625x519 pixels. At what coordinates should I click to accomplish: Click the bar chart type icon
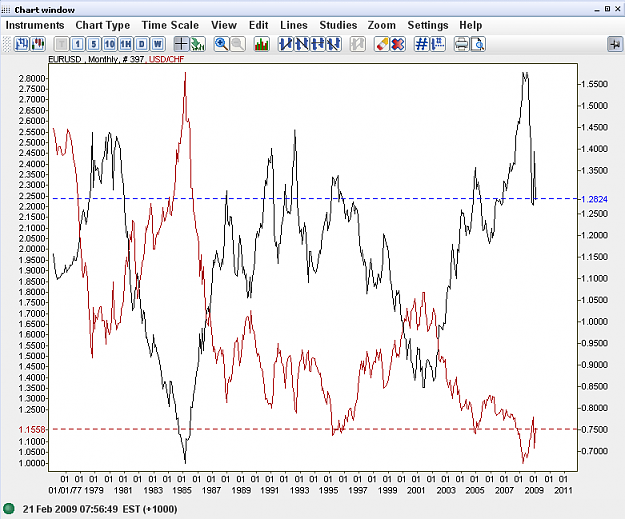tap(21, 44)
